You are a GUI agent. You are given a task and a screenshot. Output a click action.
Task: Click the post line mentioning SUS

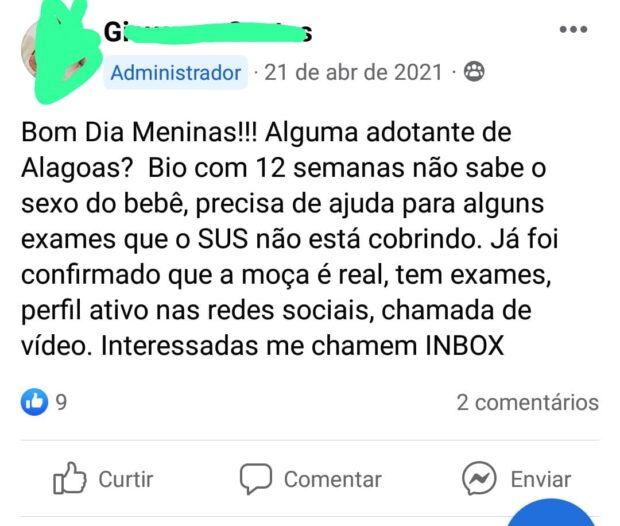point(290,239)
